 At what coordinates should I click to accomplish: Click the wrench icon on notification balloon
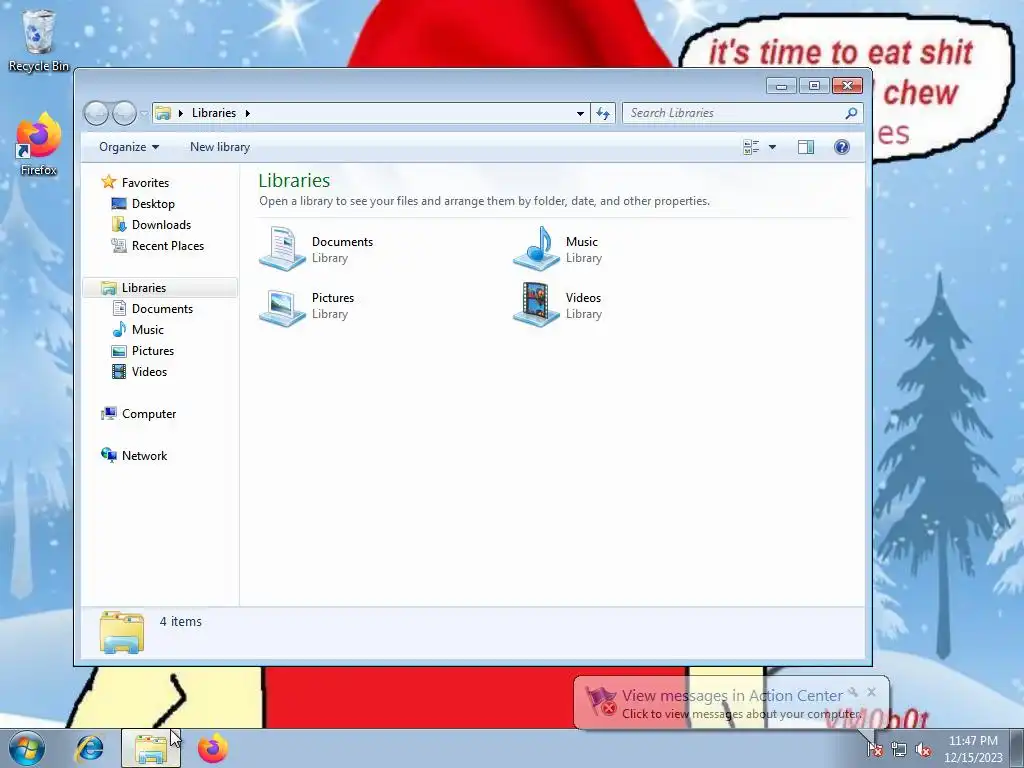[853, 692]
